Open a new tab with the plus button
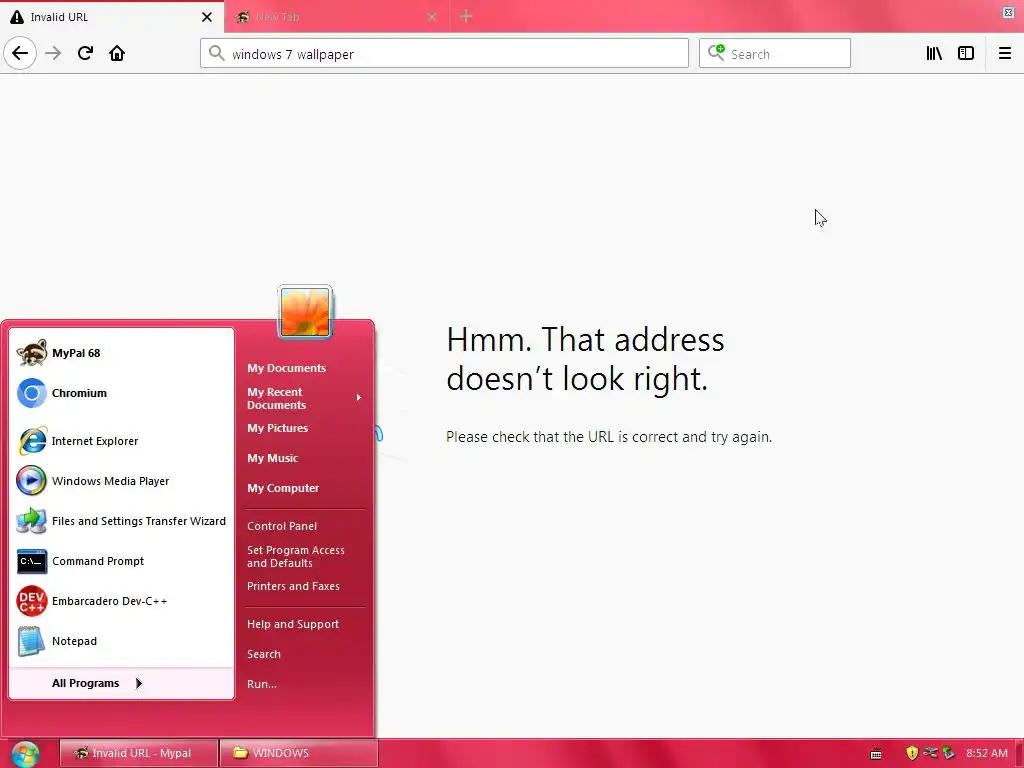This screenshot has height=768, width=1024. click(466, 16)
